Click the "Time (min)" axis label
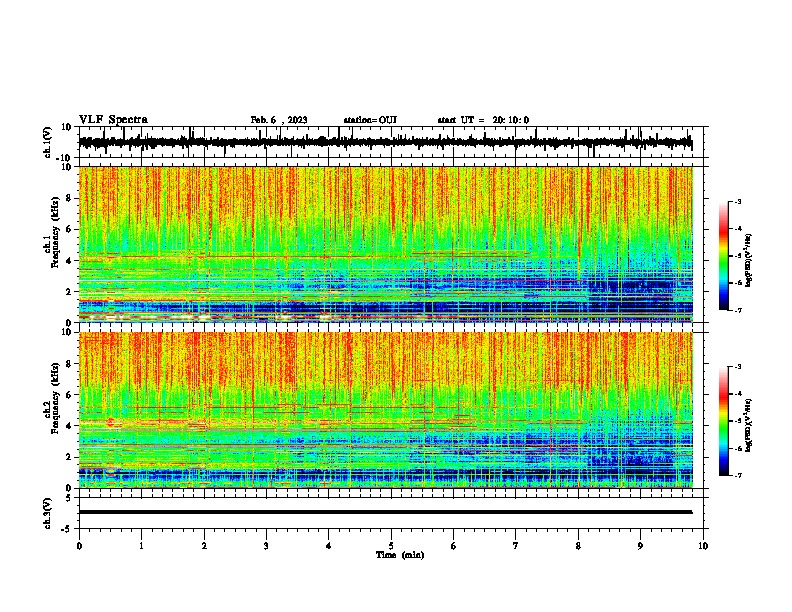 [x=400, y=555]
